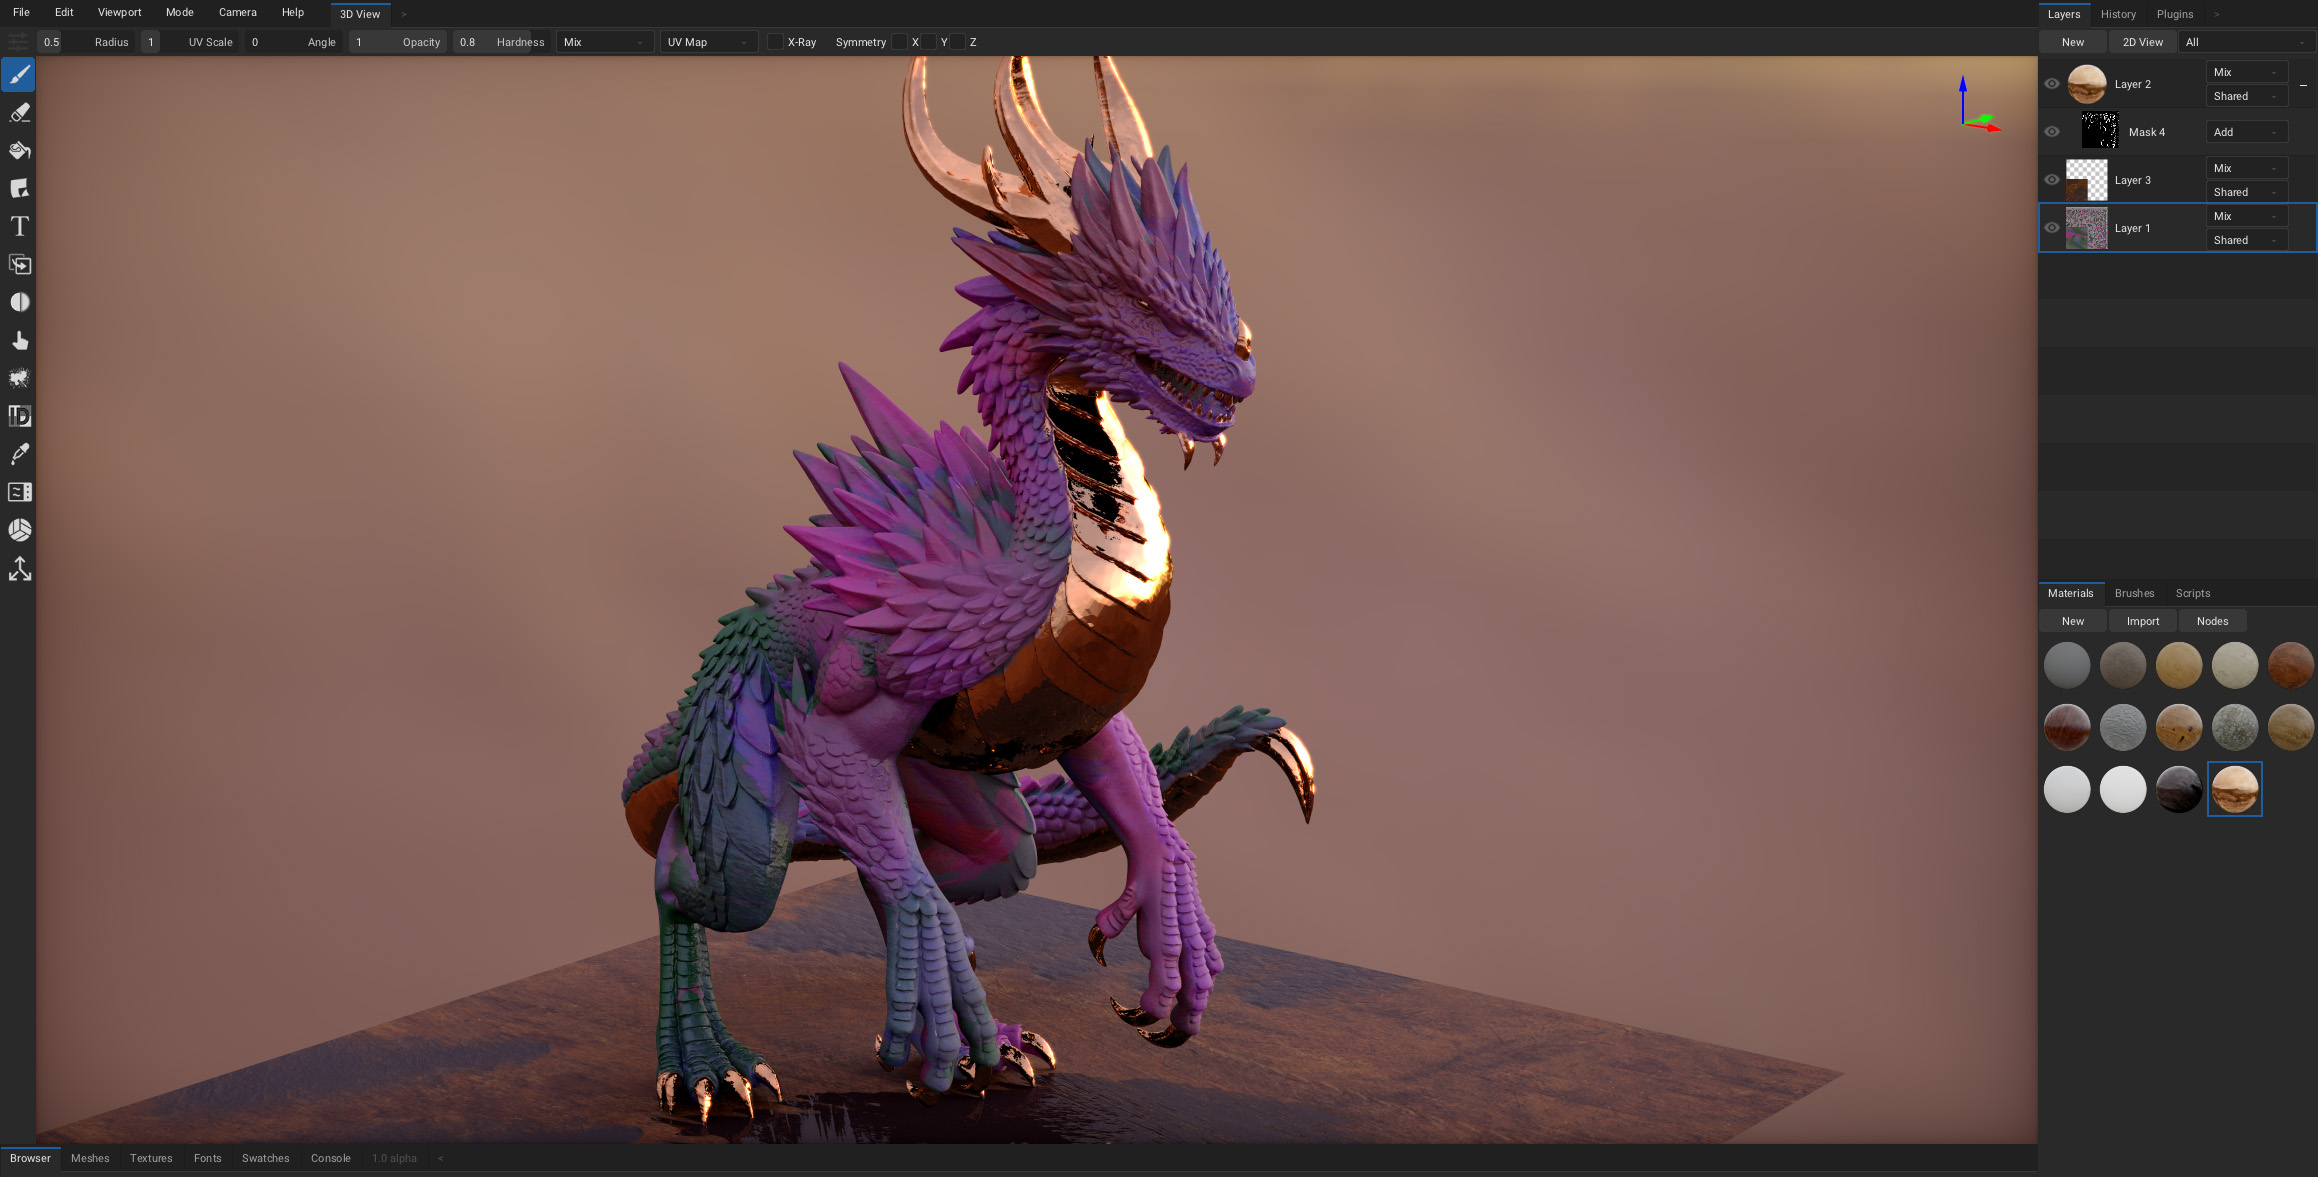Pick the Smudge finger tool

(x=19, y=341)
